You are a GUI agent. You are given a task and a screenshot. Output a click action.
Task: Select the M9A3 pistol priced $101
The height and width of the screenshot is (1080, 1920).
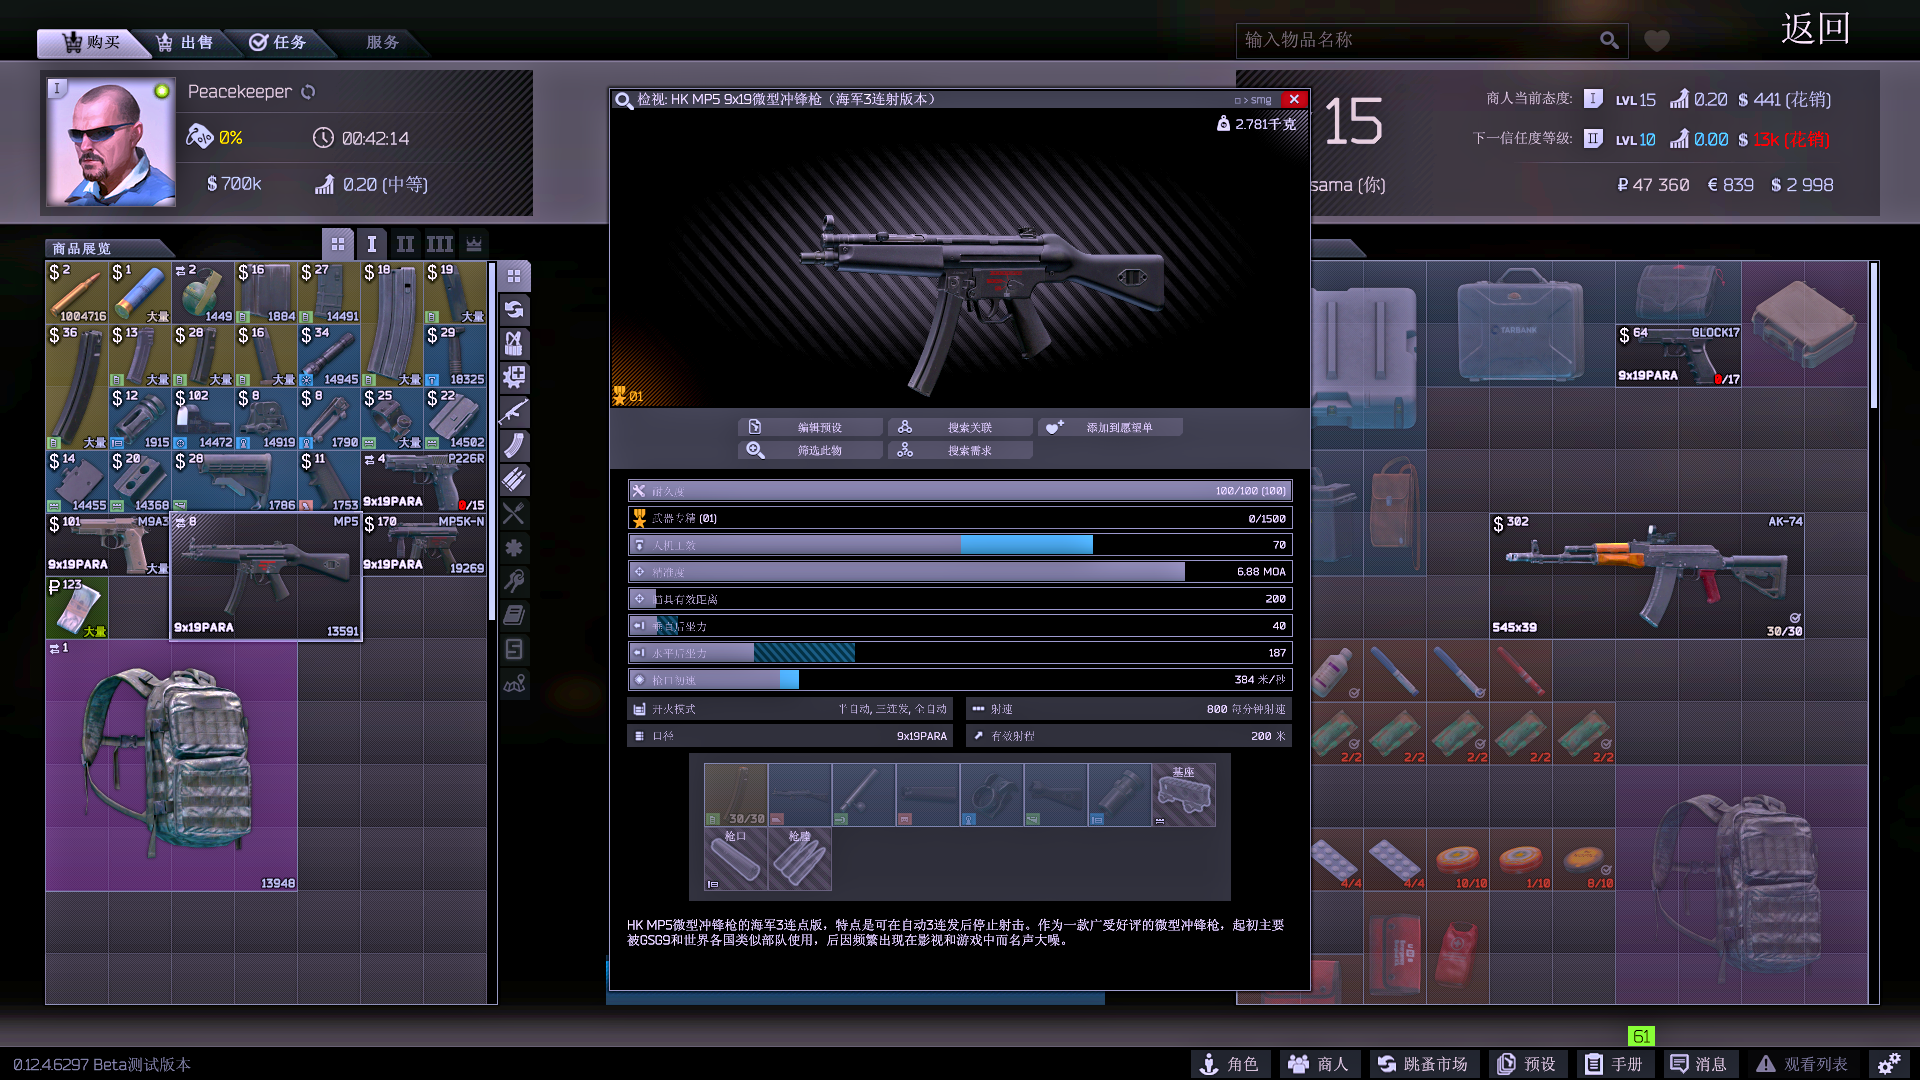pos(108,545)
